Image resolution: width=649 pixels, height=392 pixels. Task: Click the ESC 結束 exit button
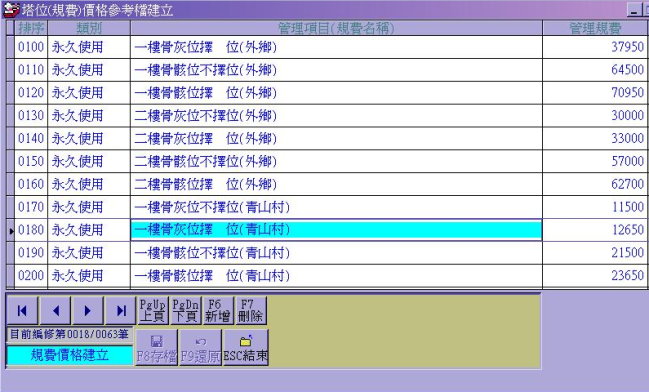tap(245, 348)
